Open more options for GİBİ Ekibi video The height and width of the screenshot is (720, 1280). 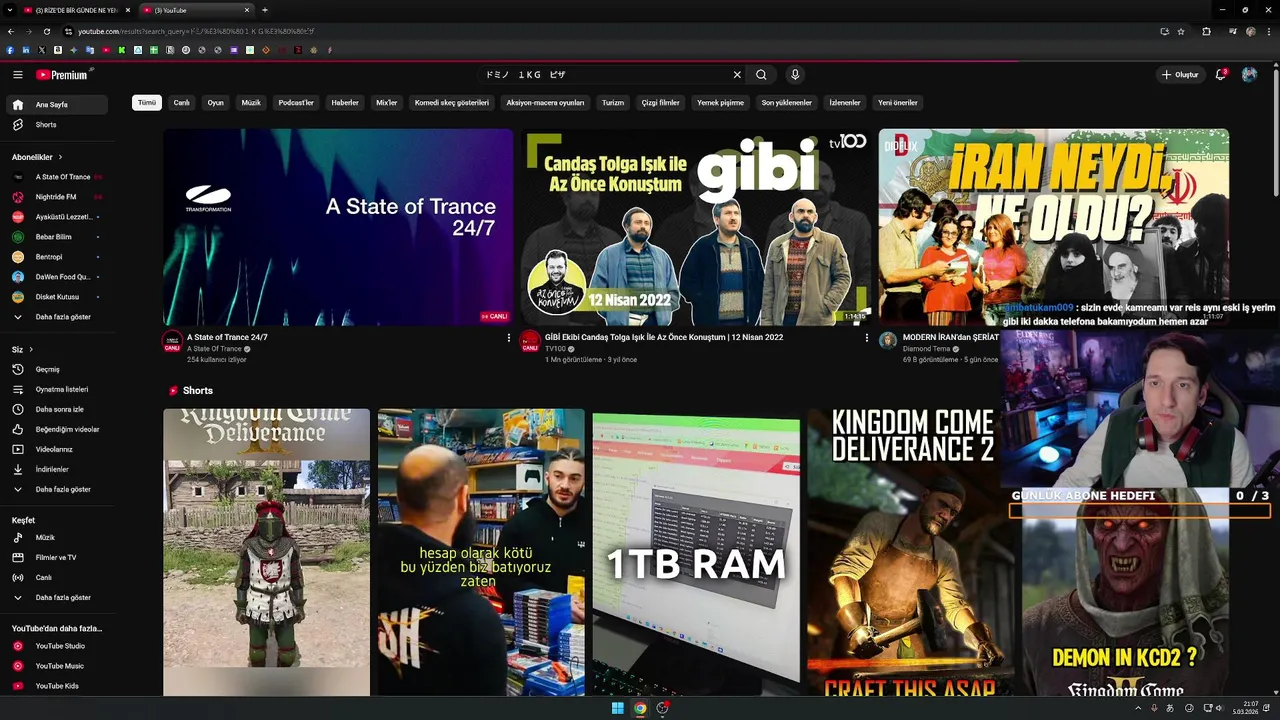coord(866,338)
